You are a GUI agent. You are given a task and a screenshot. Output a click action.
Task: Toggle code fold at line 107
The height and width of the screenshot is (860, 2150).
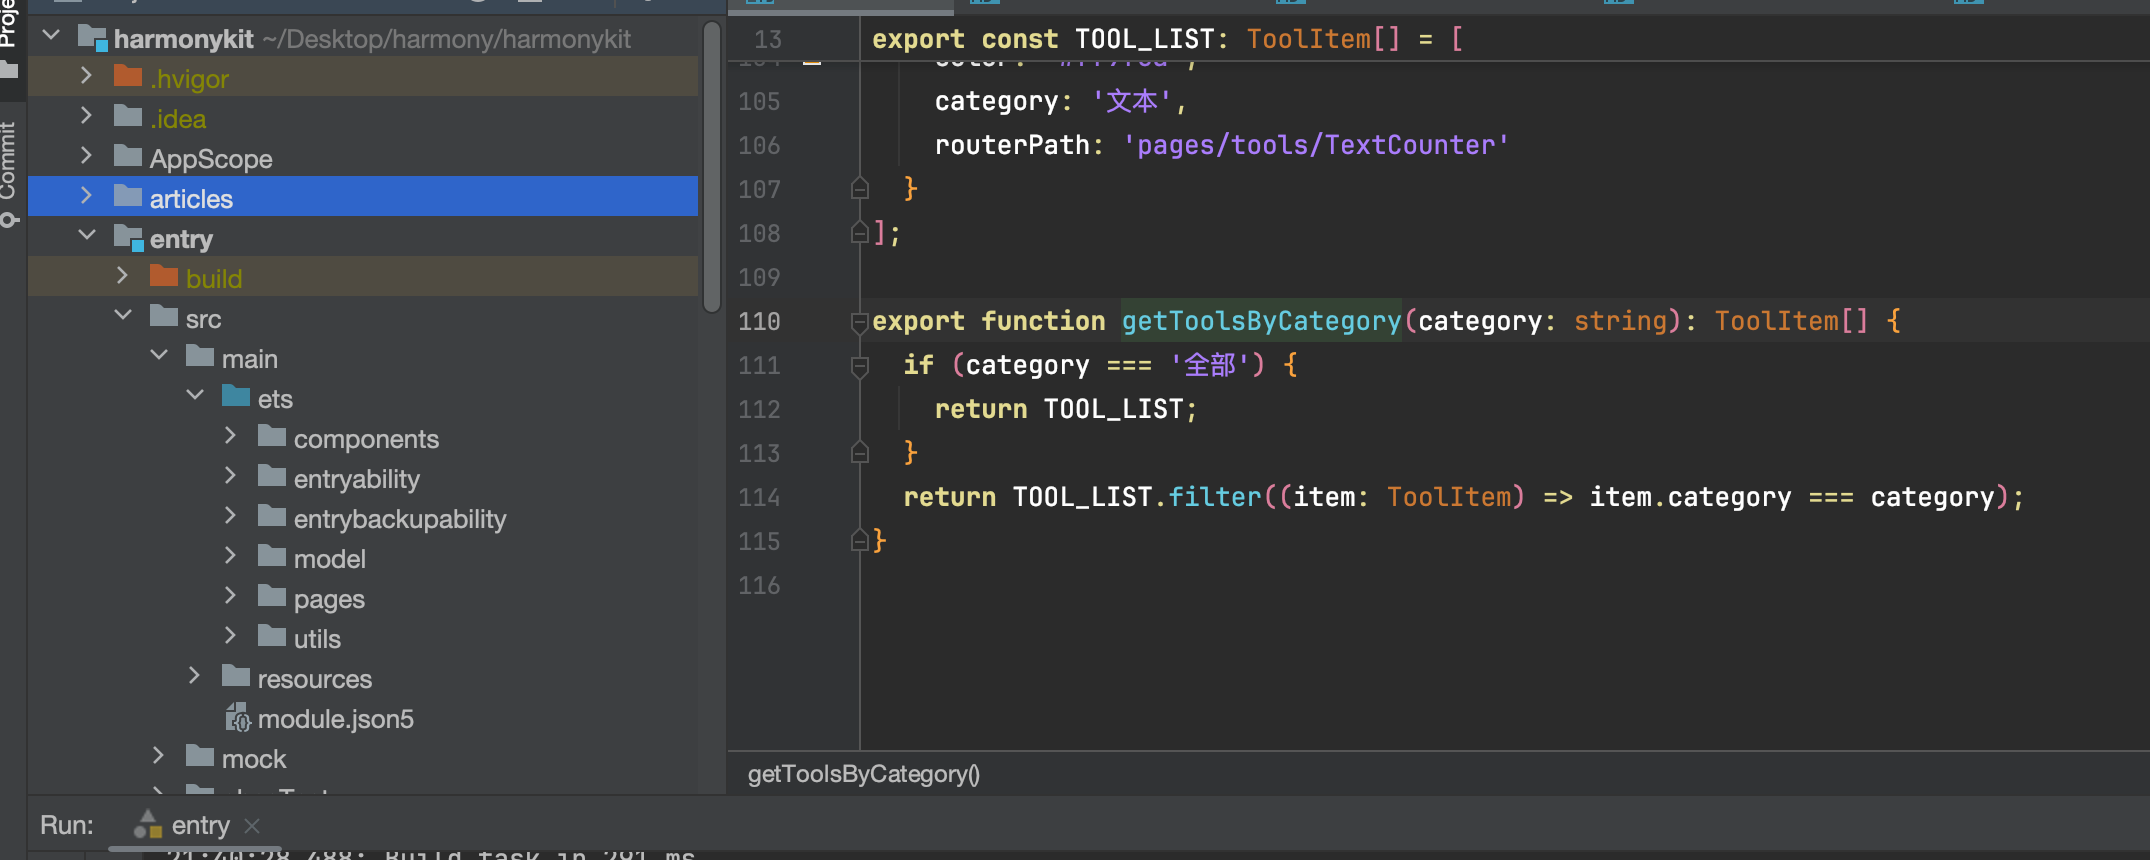(x=860, y=188)
